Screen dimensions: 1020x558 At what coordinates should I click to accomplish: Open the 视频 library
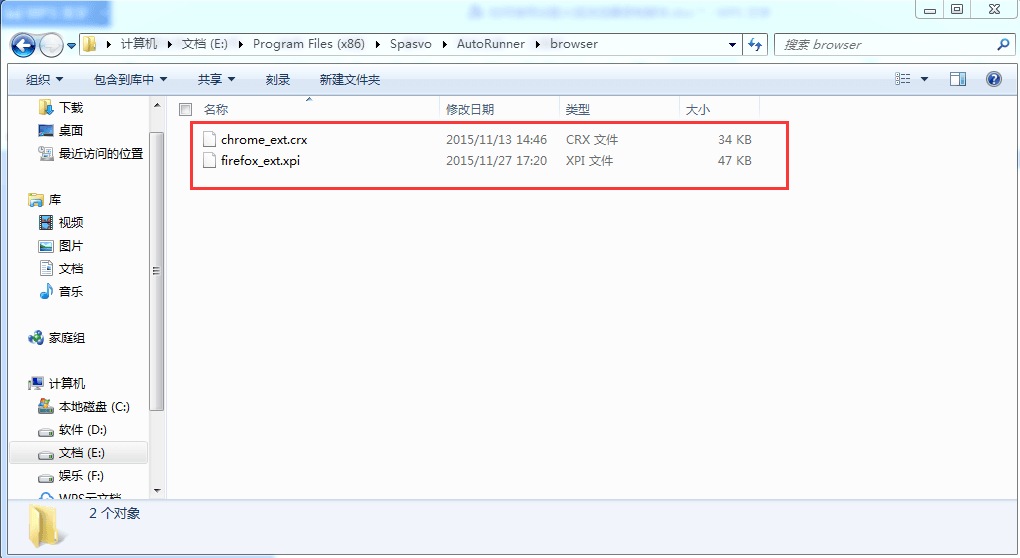pos(71,222)
